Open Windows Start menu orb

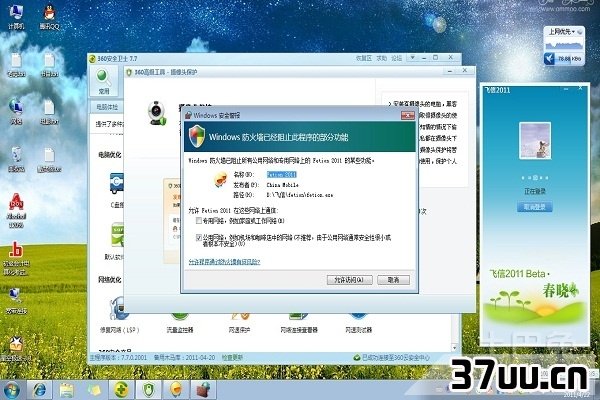(11, 390)
